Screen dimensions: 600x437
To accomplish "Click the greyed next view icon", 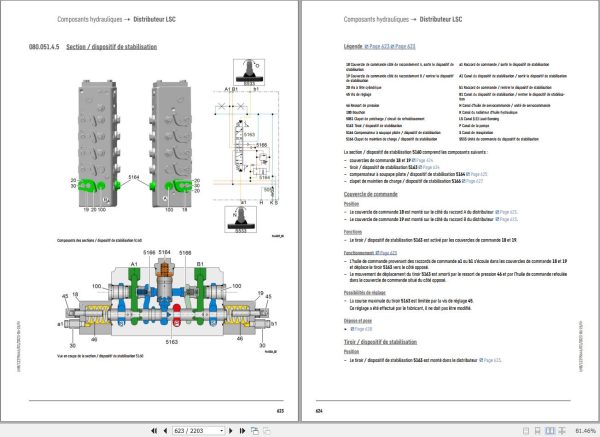I will coord(266,431).
